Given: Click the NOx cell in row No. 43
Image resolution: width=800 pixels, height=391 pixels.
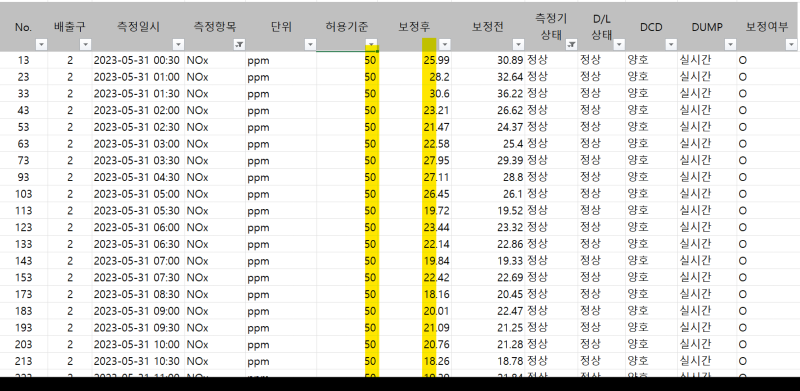Looking at the screenshot, I should point(215,110).
